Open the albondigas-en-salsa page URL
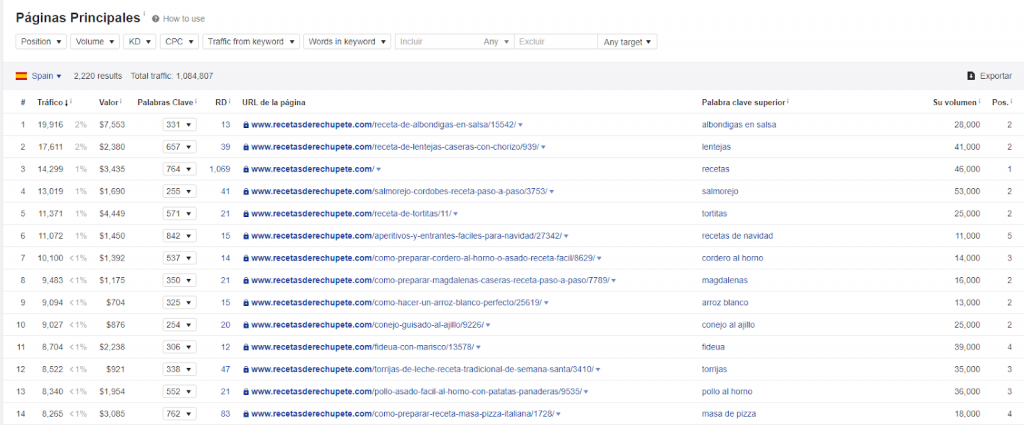 click(383, 125)
